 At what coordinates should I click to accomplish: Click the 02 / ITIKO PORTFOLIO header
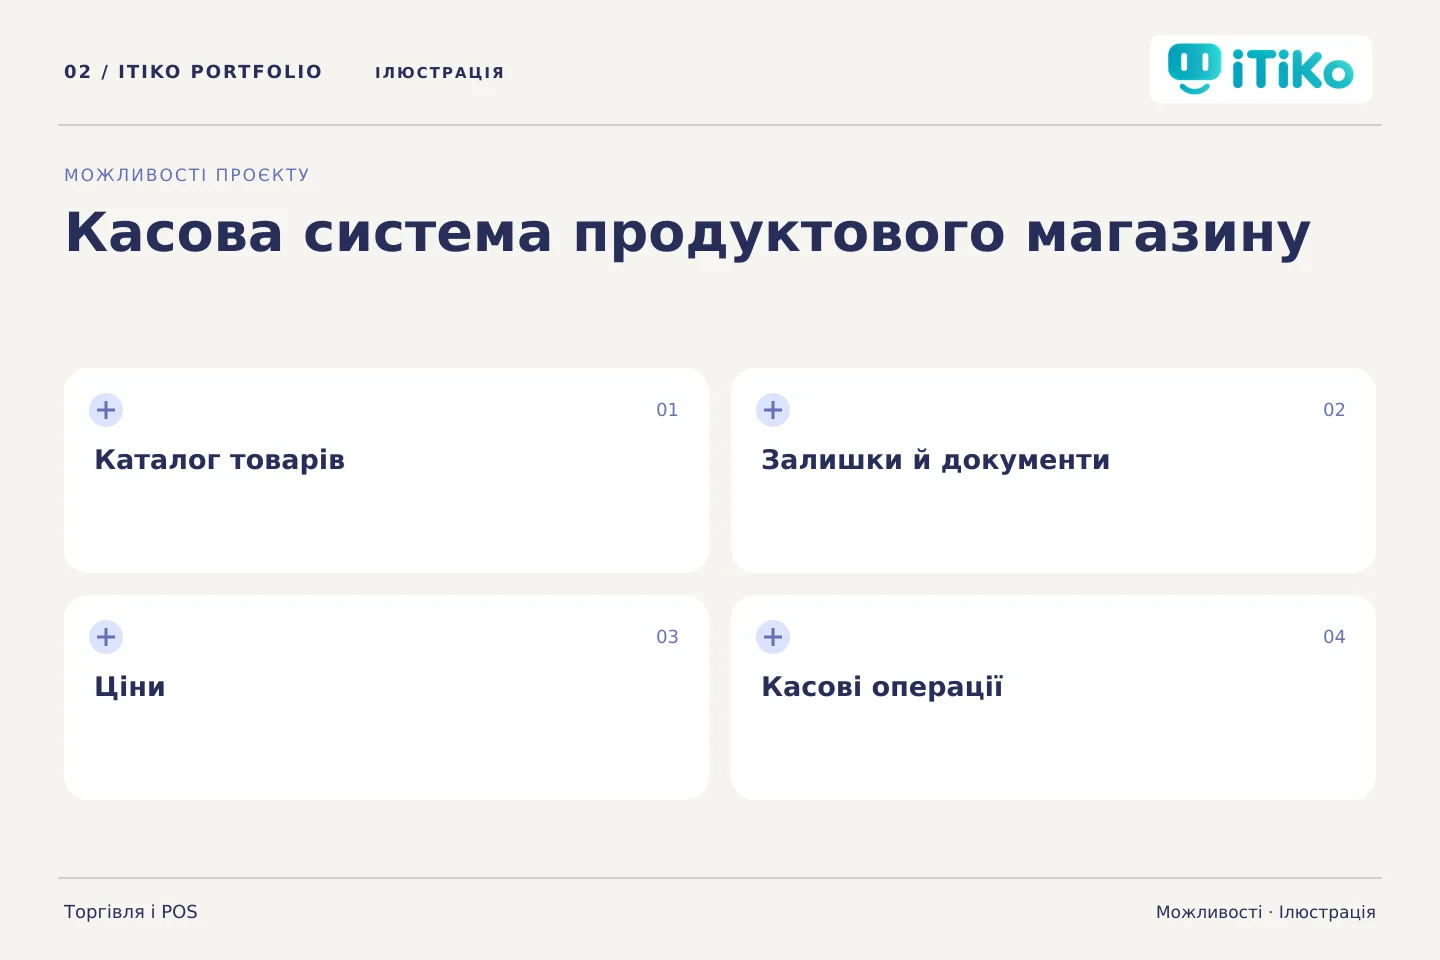pos(193,72)
